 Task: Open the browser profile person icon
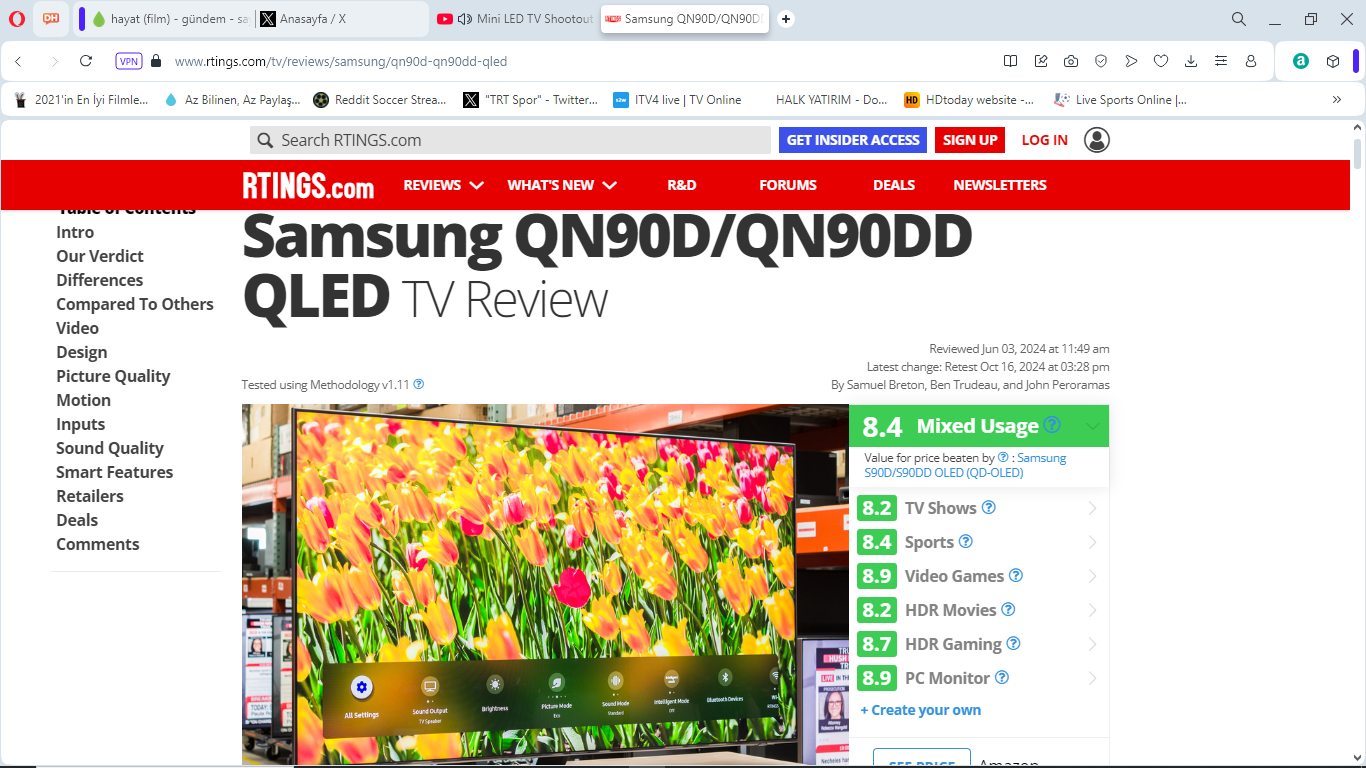point(1251,61)
